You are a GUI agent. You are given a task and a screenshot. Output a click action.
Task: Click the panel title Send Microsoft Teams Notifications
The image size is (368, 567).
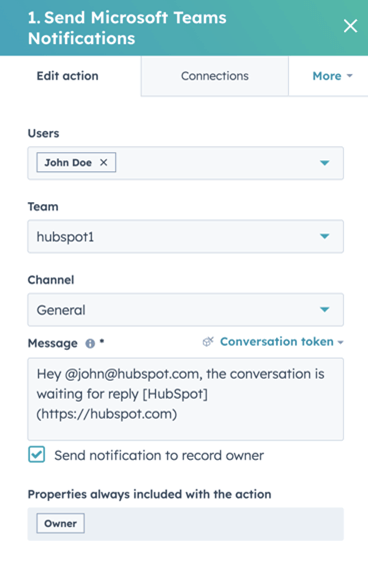pos(127,28)
